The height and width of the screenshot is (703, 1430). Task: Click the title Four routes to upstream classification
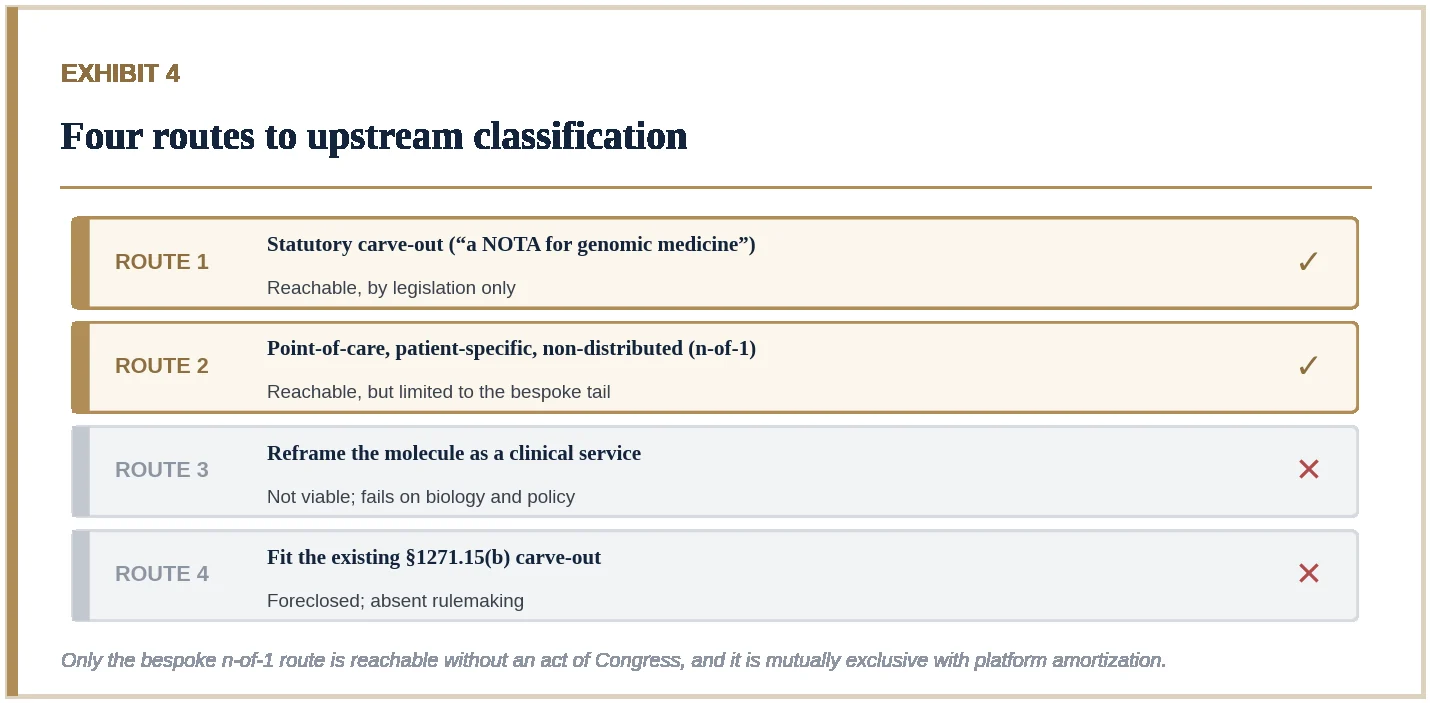tap(374, 136)
